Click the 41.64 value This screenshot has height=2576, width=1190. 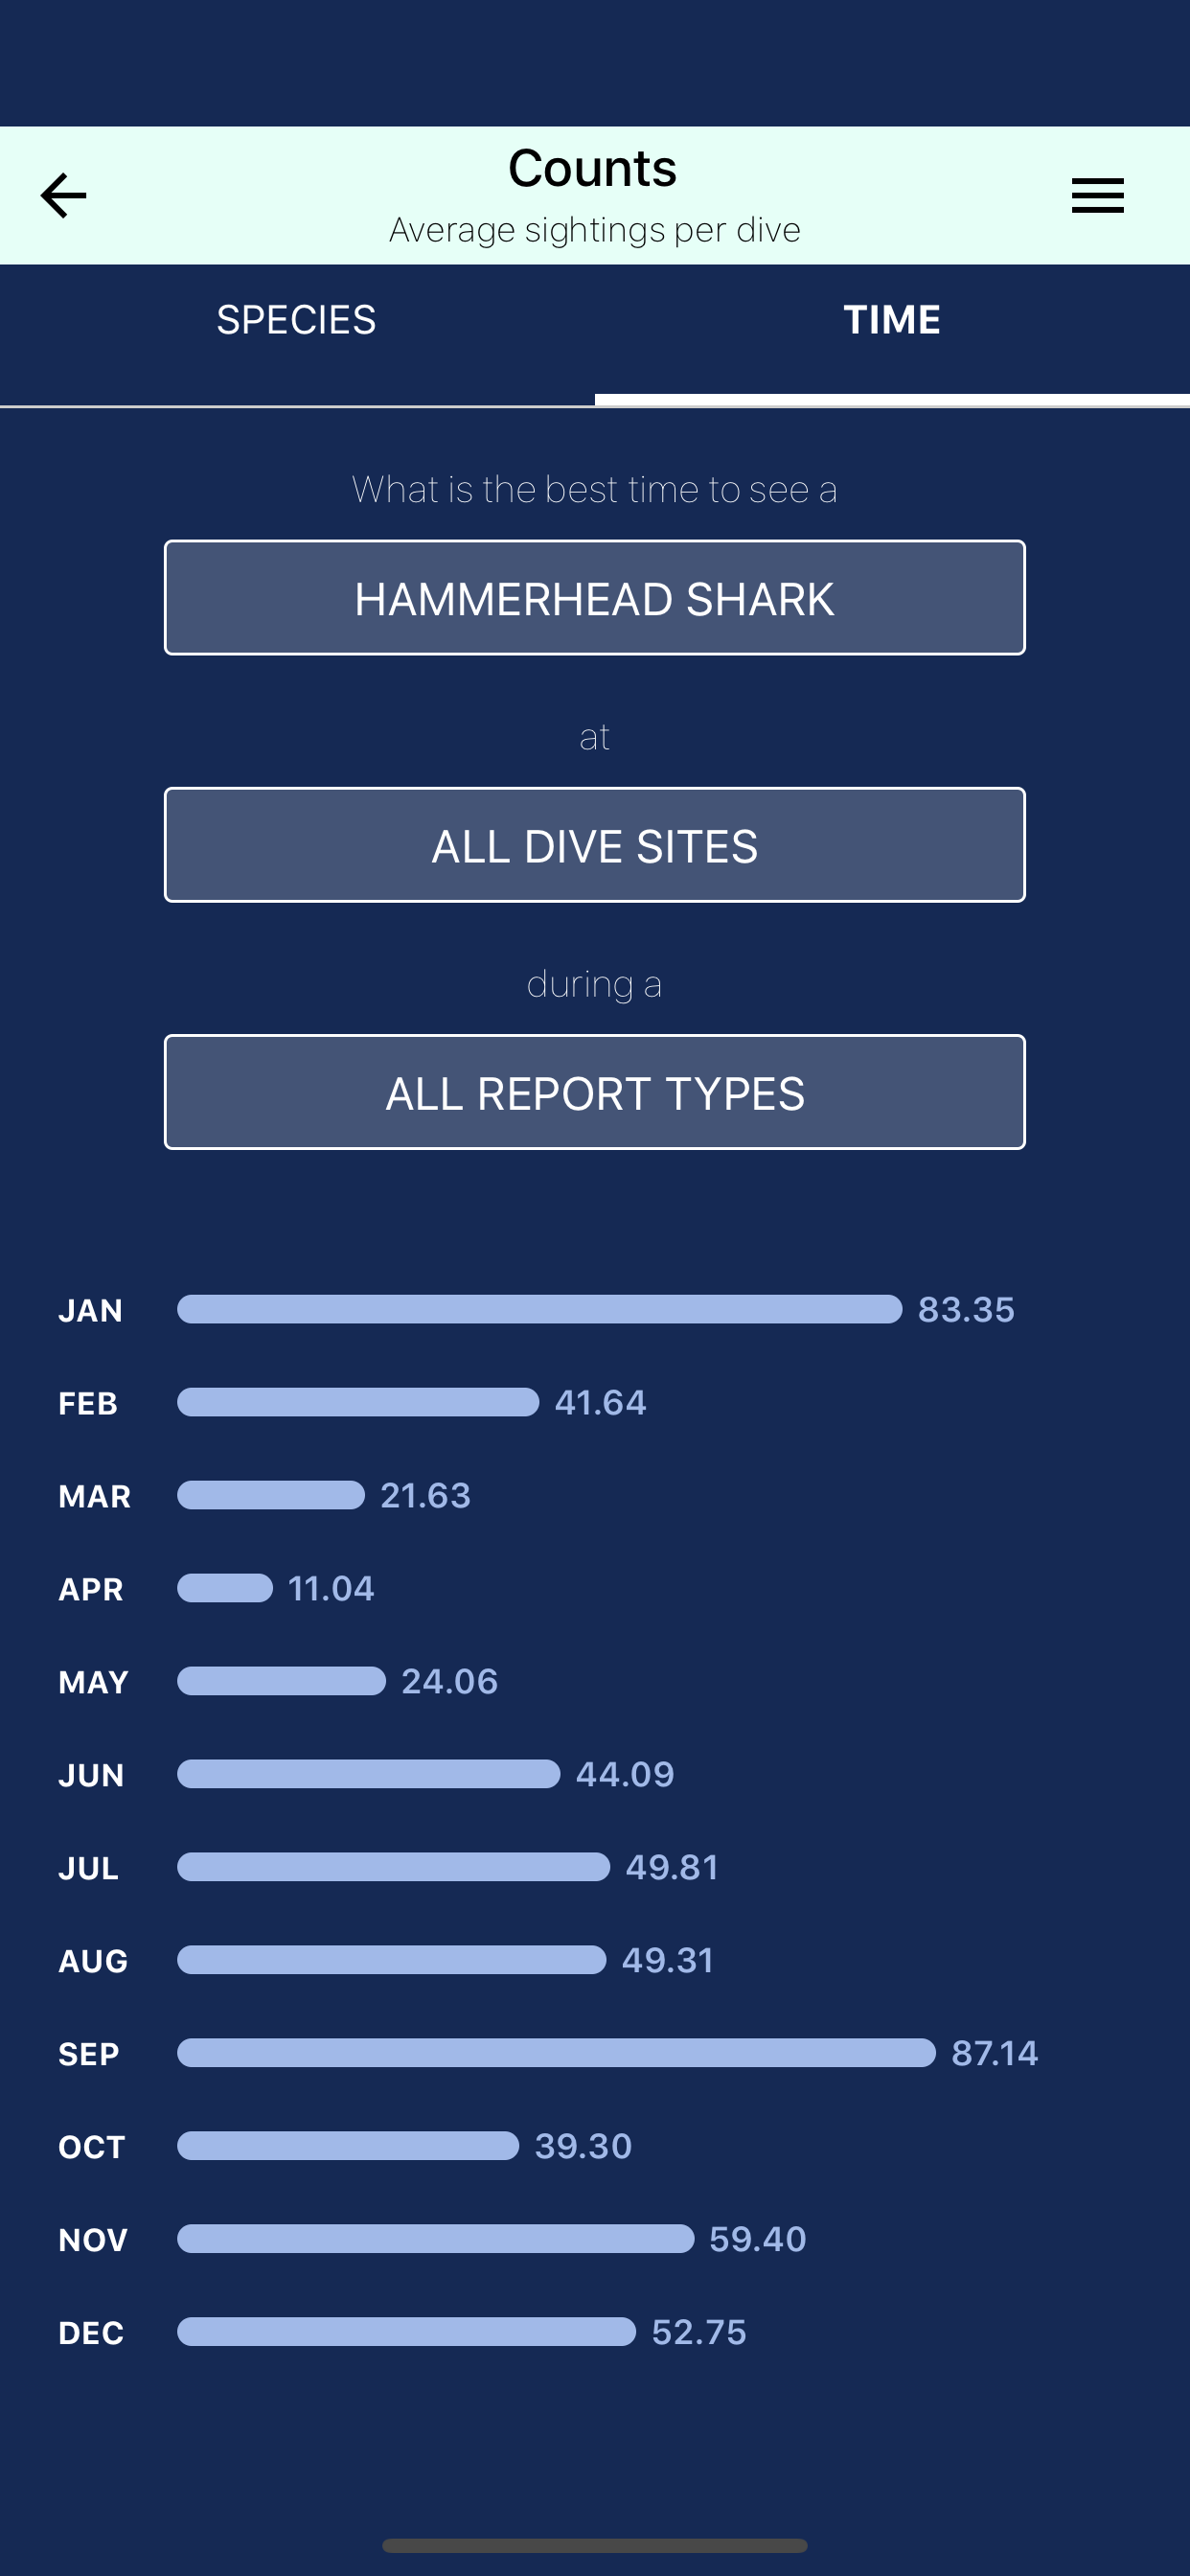click(x=600, y=1402)
